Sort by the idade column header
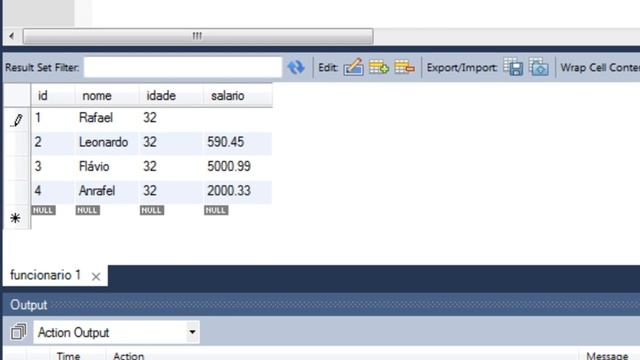The image size is (640, 360). click(171, 96)
